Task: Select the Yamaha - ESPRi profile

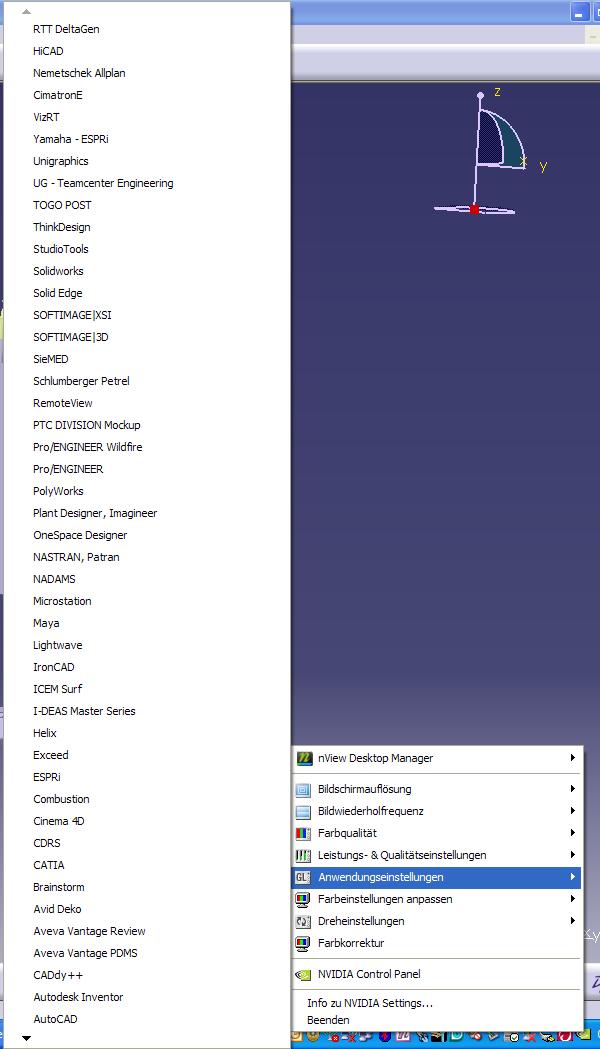Action: pyautogui.click(x=70, y=139)
